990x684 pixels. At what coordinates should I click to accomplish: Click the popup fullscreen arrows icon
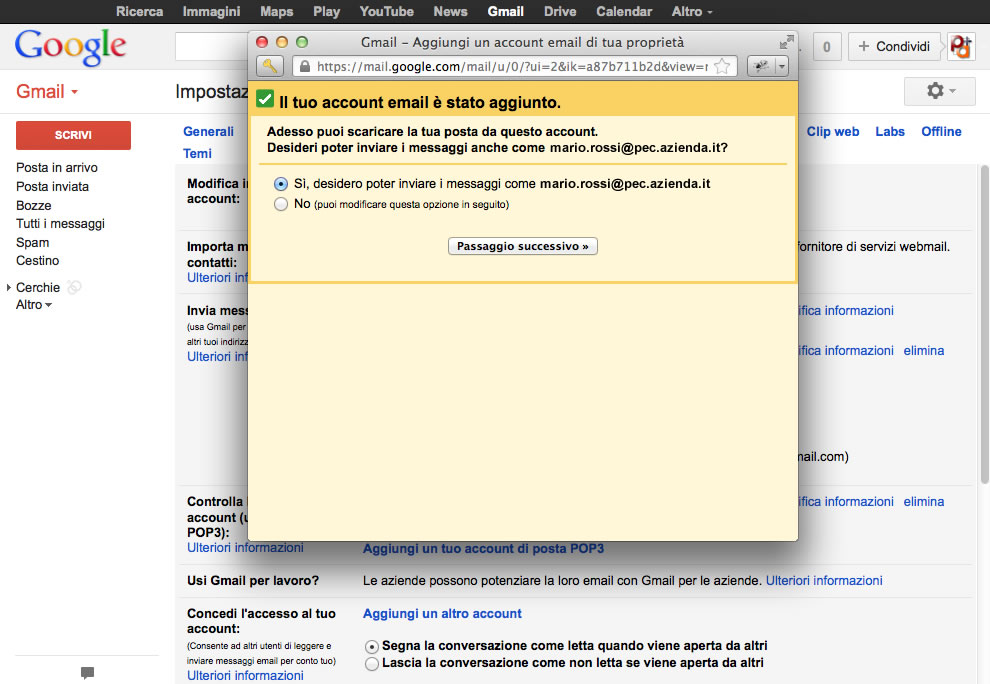(x=787, y=42)
